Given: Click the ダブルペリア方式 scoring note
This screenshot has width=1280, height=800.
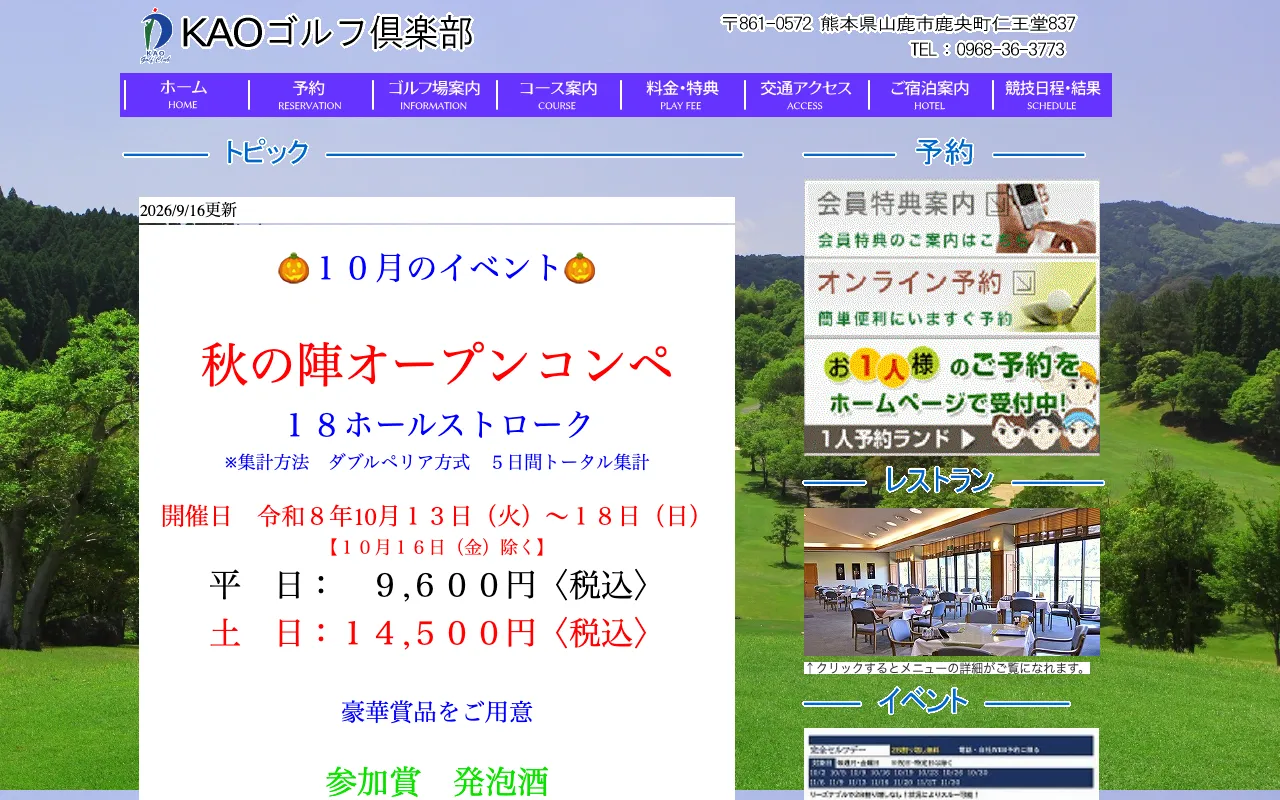Looking at the screenshot, I should [437, 462].
